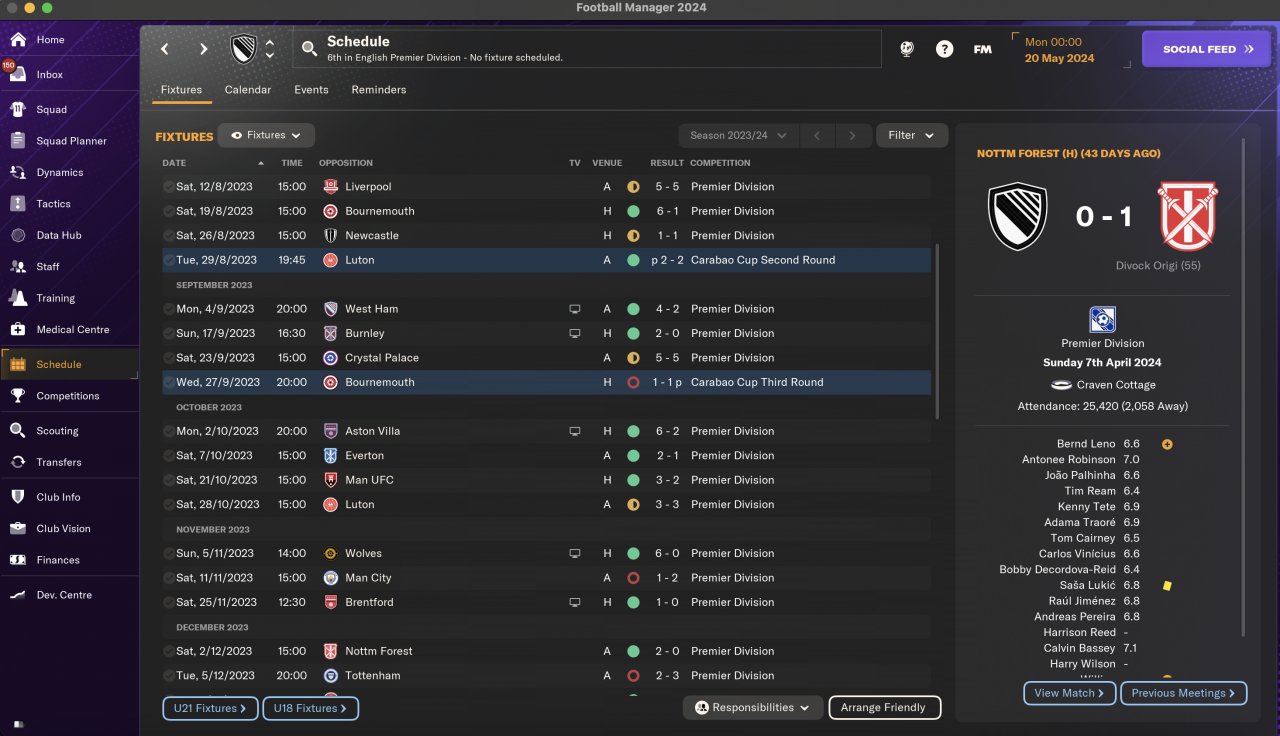Toggle selection circle for Liverpool fixture
The height and width of the screenshot is (736, 1280).
pyautogui.click(x=168, y=187)
